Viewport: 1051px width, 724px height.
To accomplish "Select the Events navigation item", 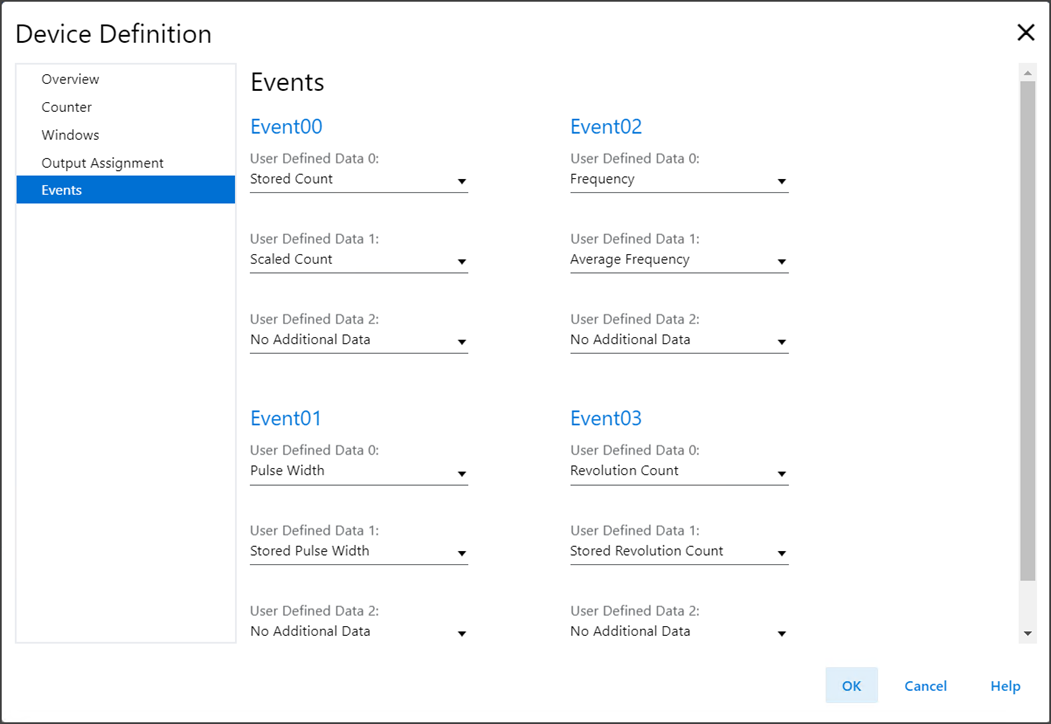I will [62, 190].
